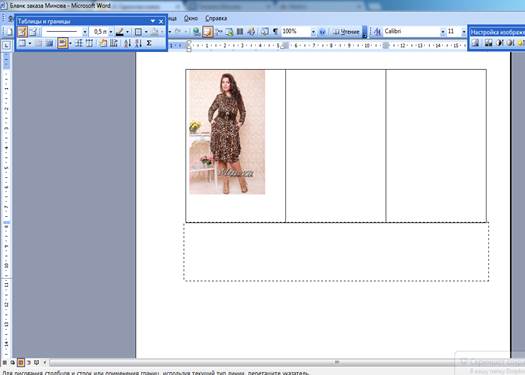
Task: Click the cell alignment button
Action: 62,43
